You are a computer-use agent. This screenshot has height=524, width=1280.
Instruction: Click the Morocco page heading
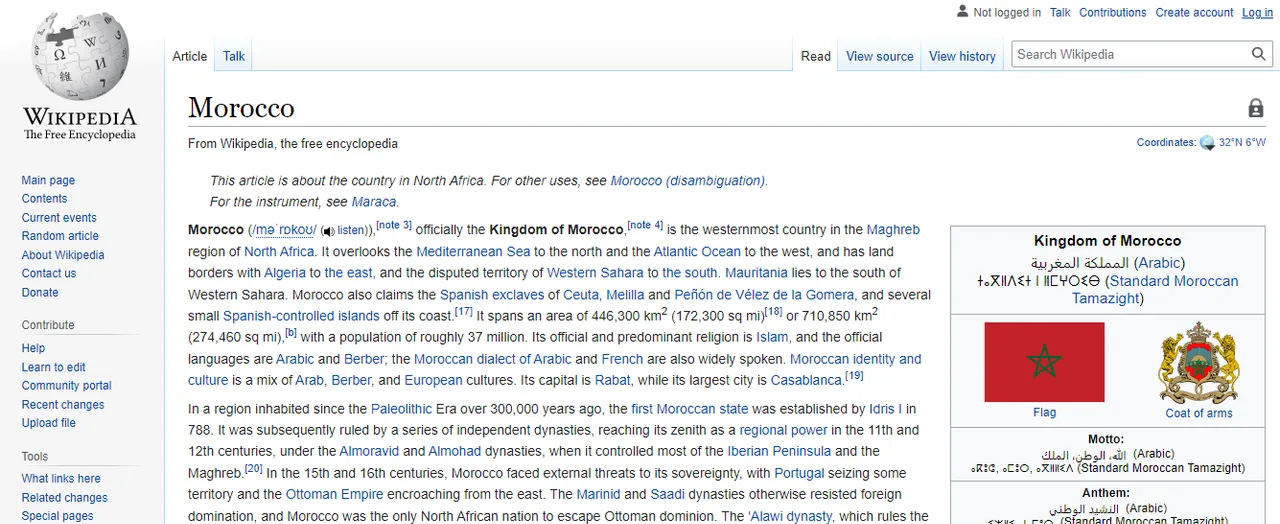pyautogui.click(x=241, y=108)
